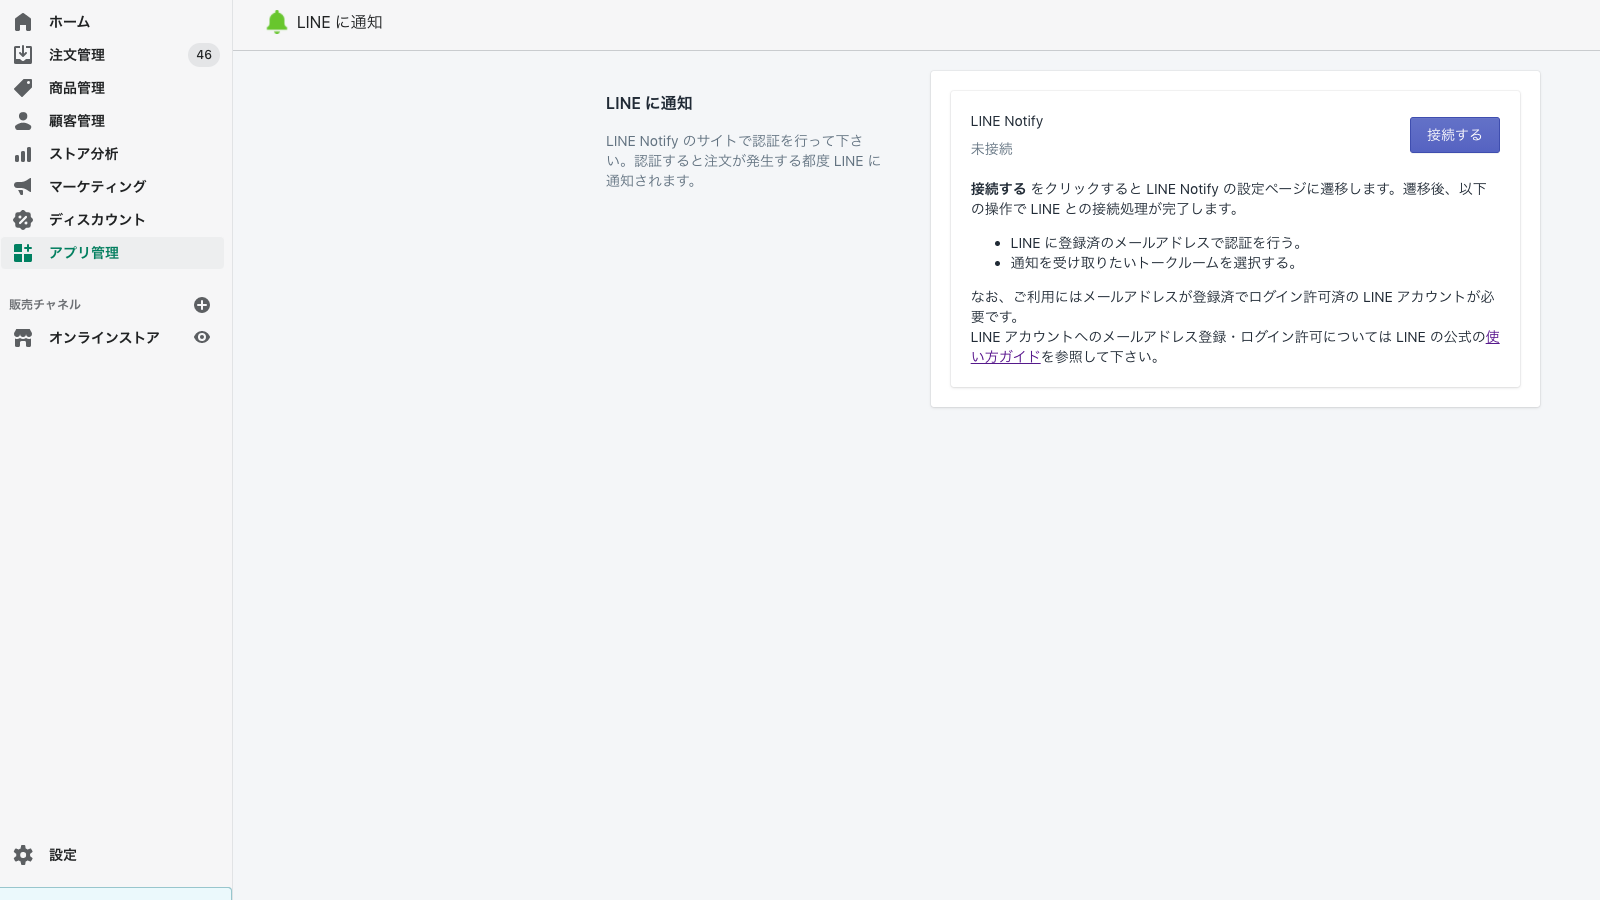Expand 販売チャネル with the plus button
This screenshot has width=1600, height=900.
click(202, 305)
